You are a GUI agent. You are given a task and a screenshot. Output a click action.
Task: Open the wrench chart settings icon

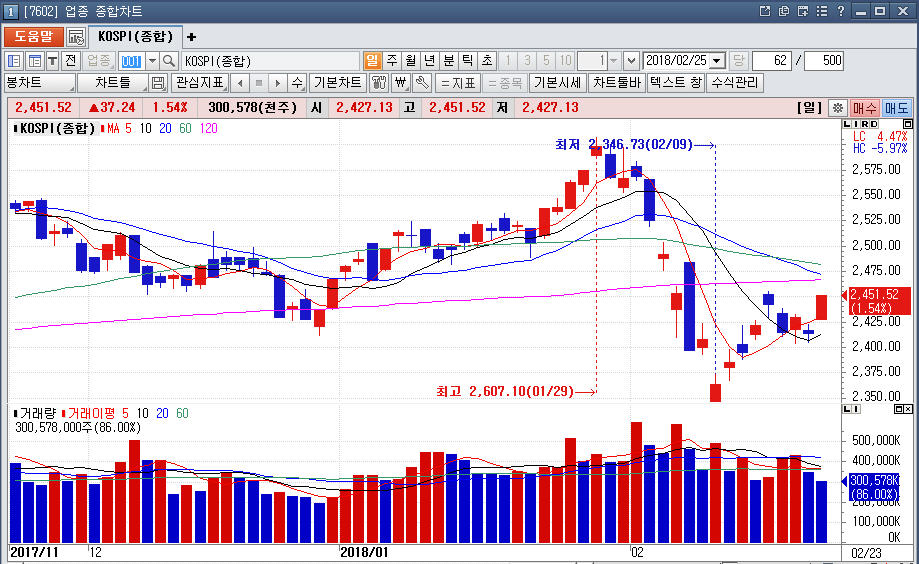coord(423,83)
